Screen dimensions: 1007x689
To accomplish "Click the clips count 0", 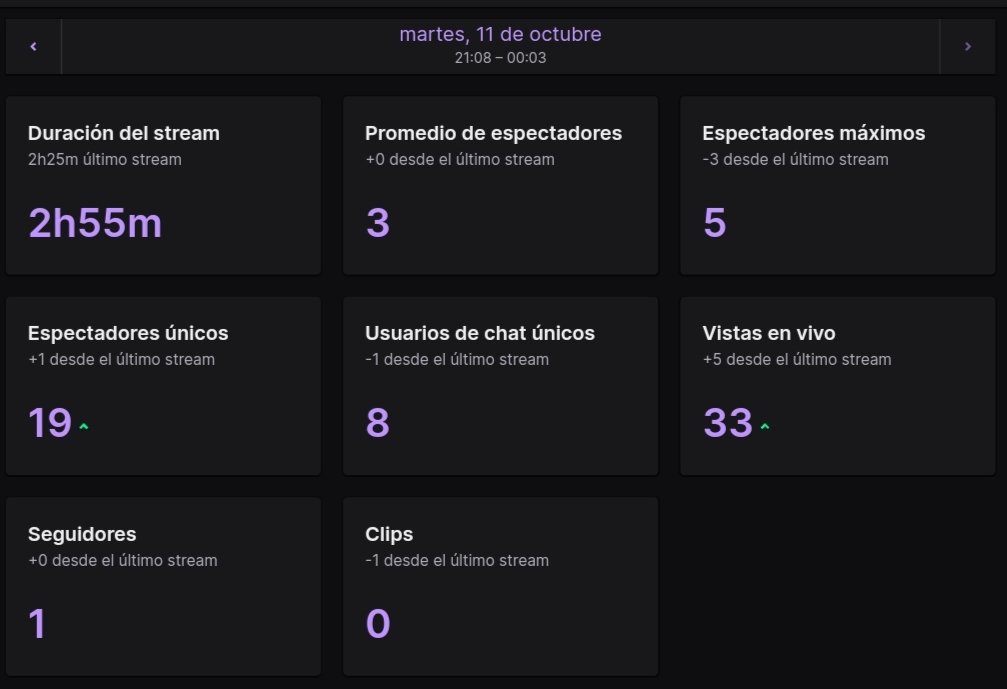I will 378,623.
